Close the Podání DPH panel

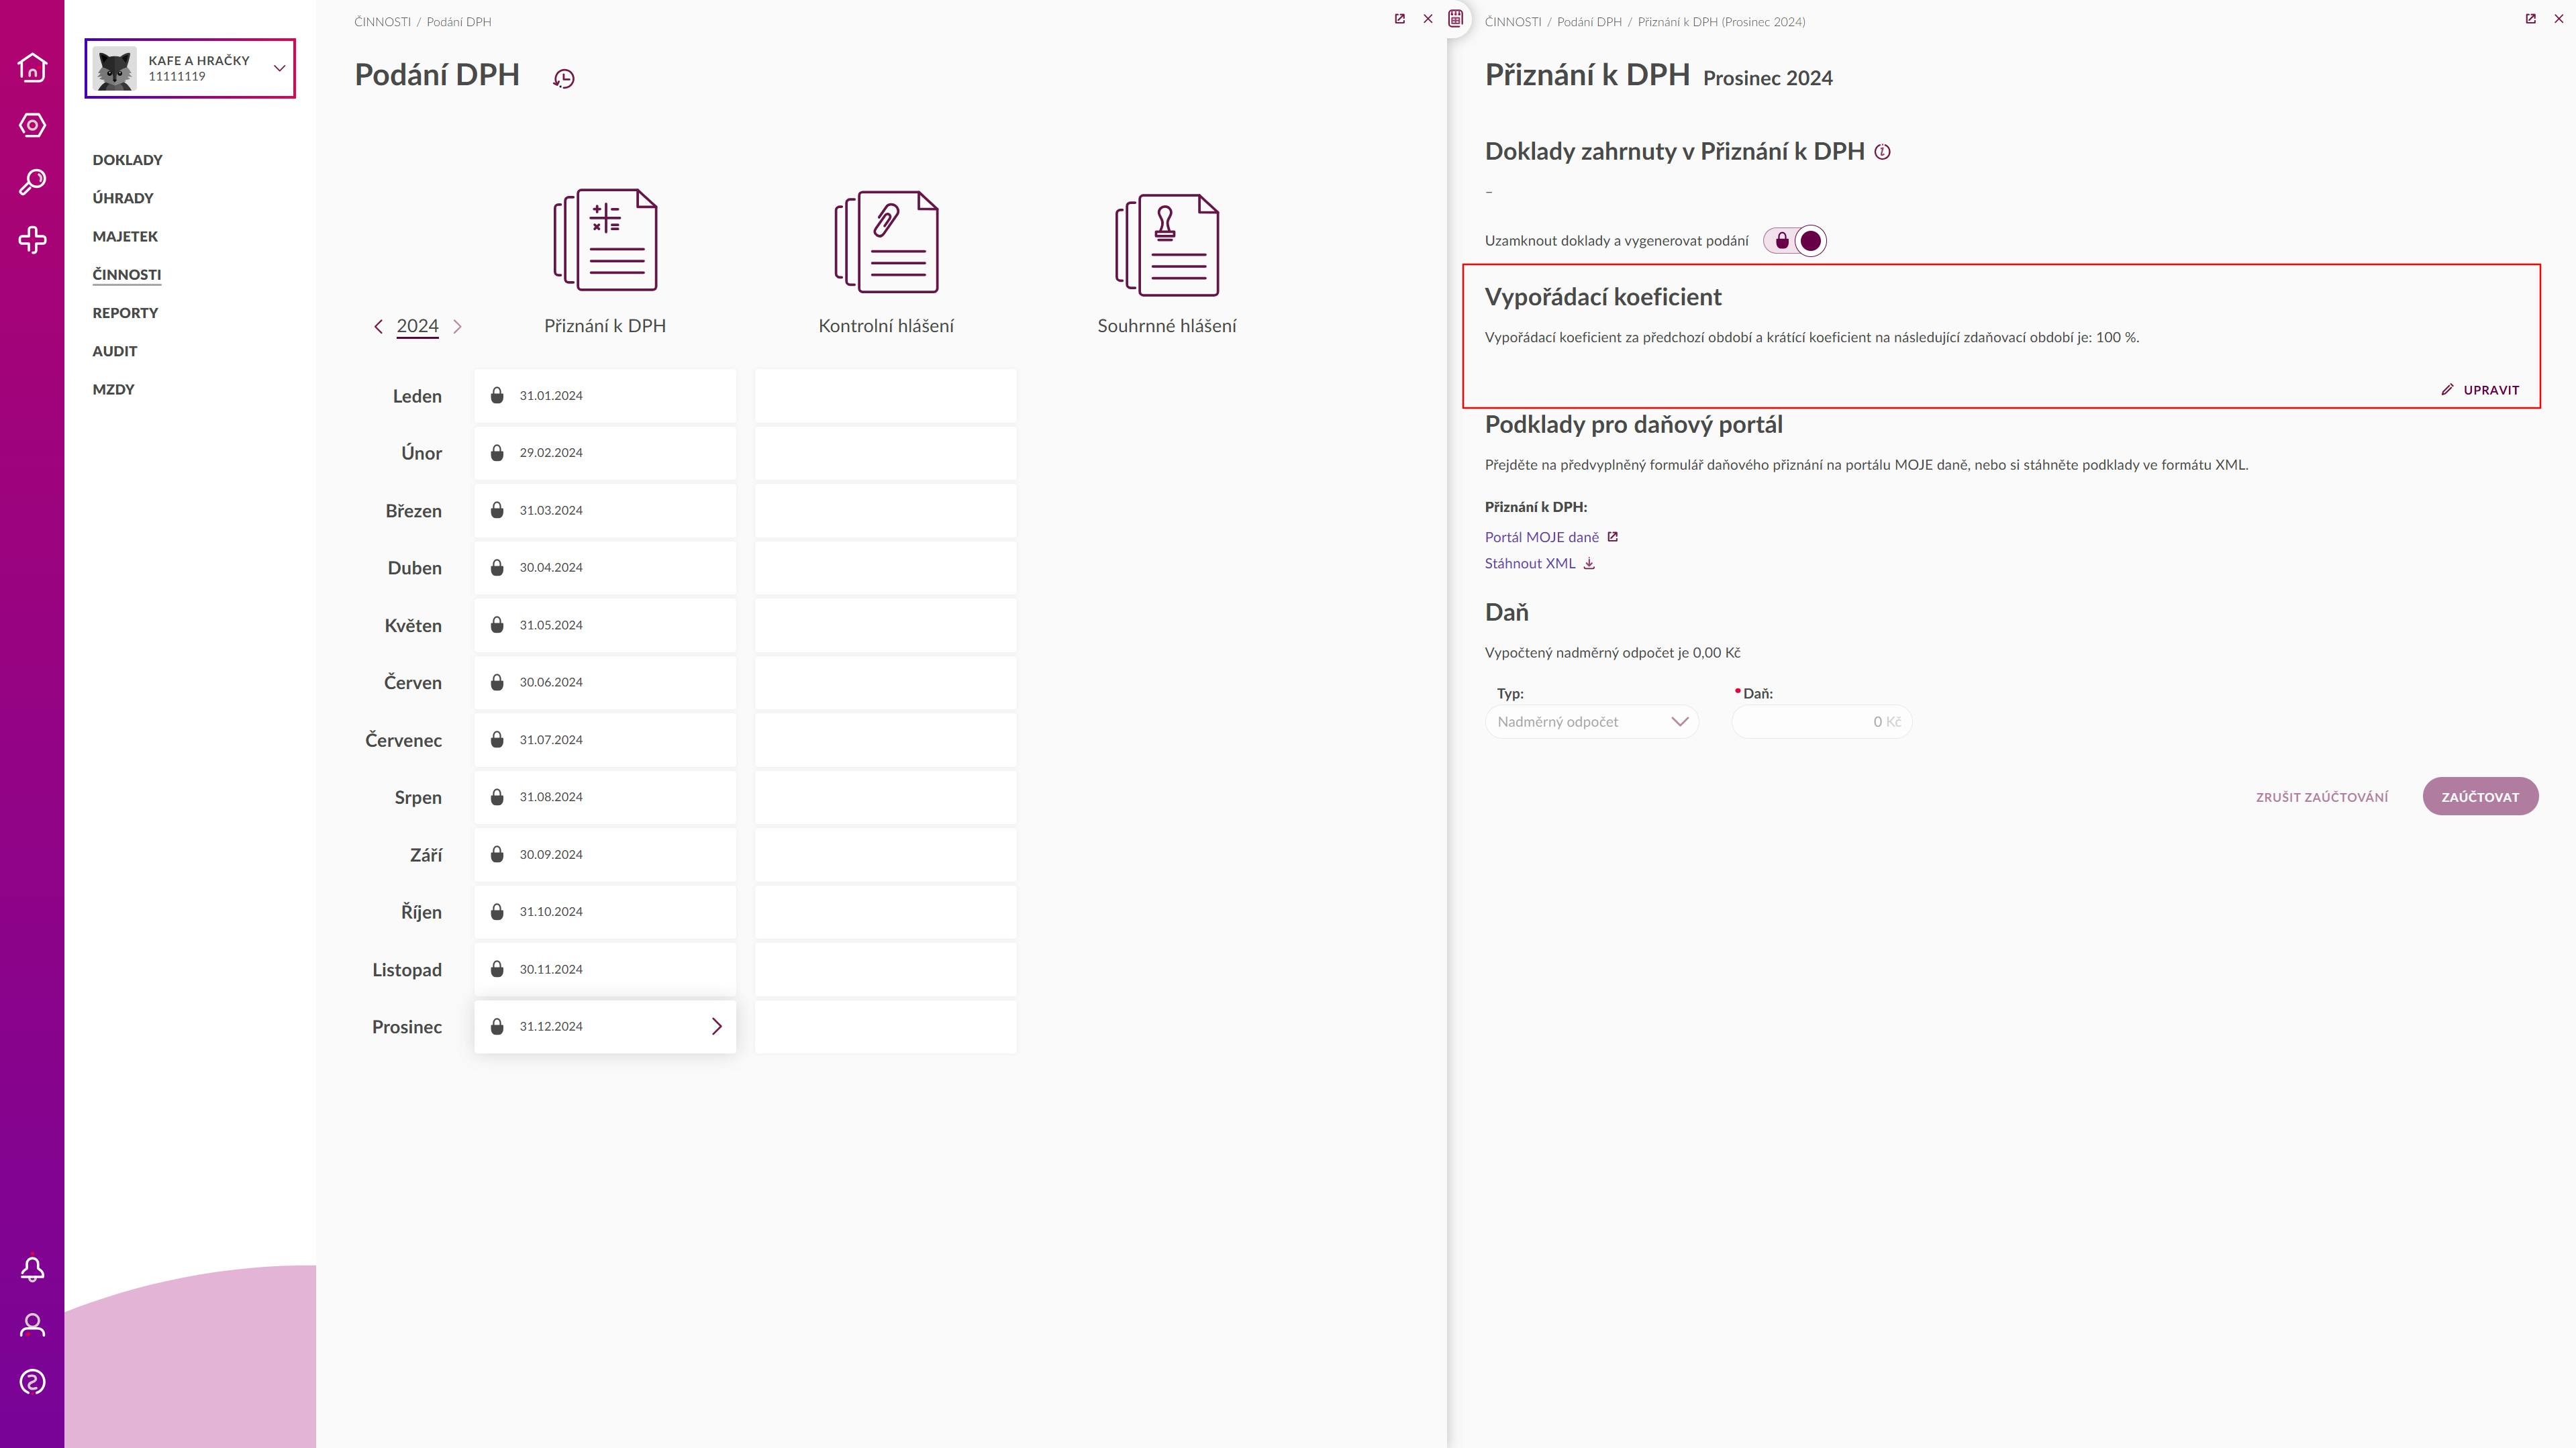[1428, 19]
